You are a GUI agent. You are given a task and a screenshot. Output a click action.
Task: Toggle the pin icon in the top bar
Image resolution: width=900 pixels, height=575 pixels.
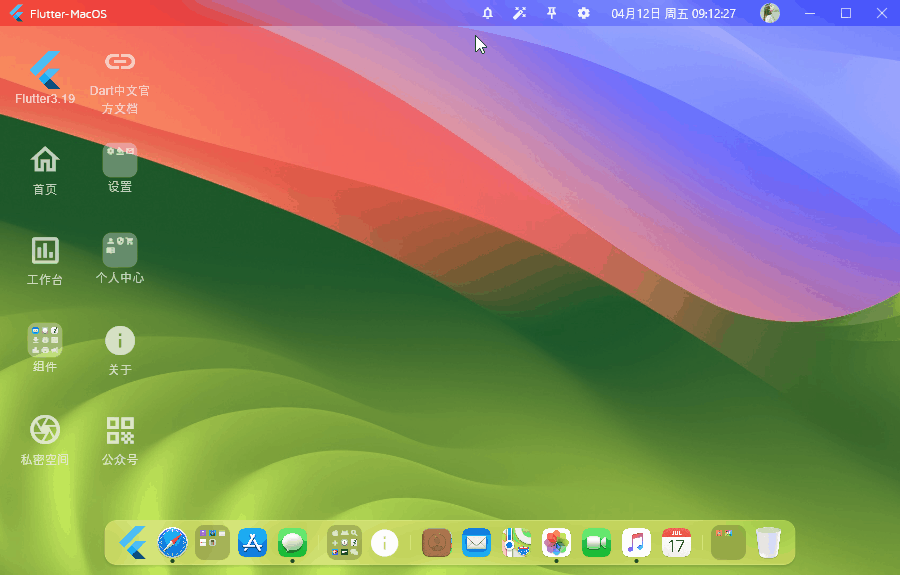552,13
